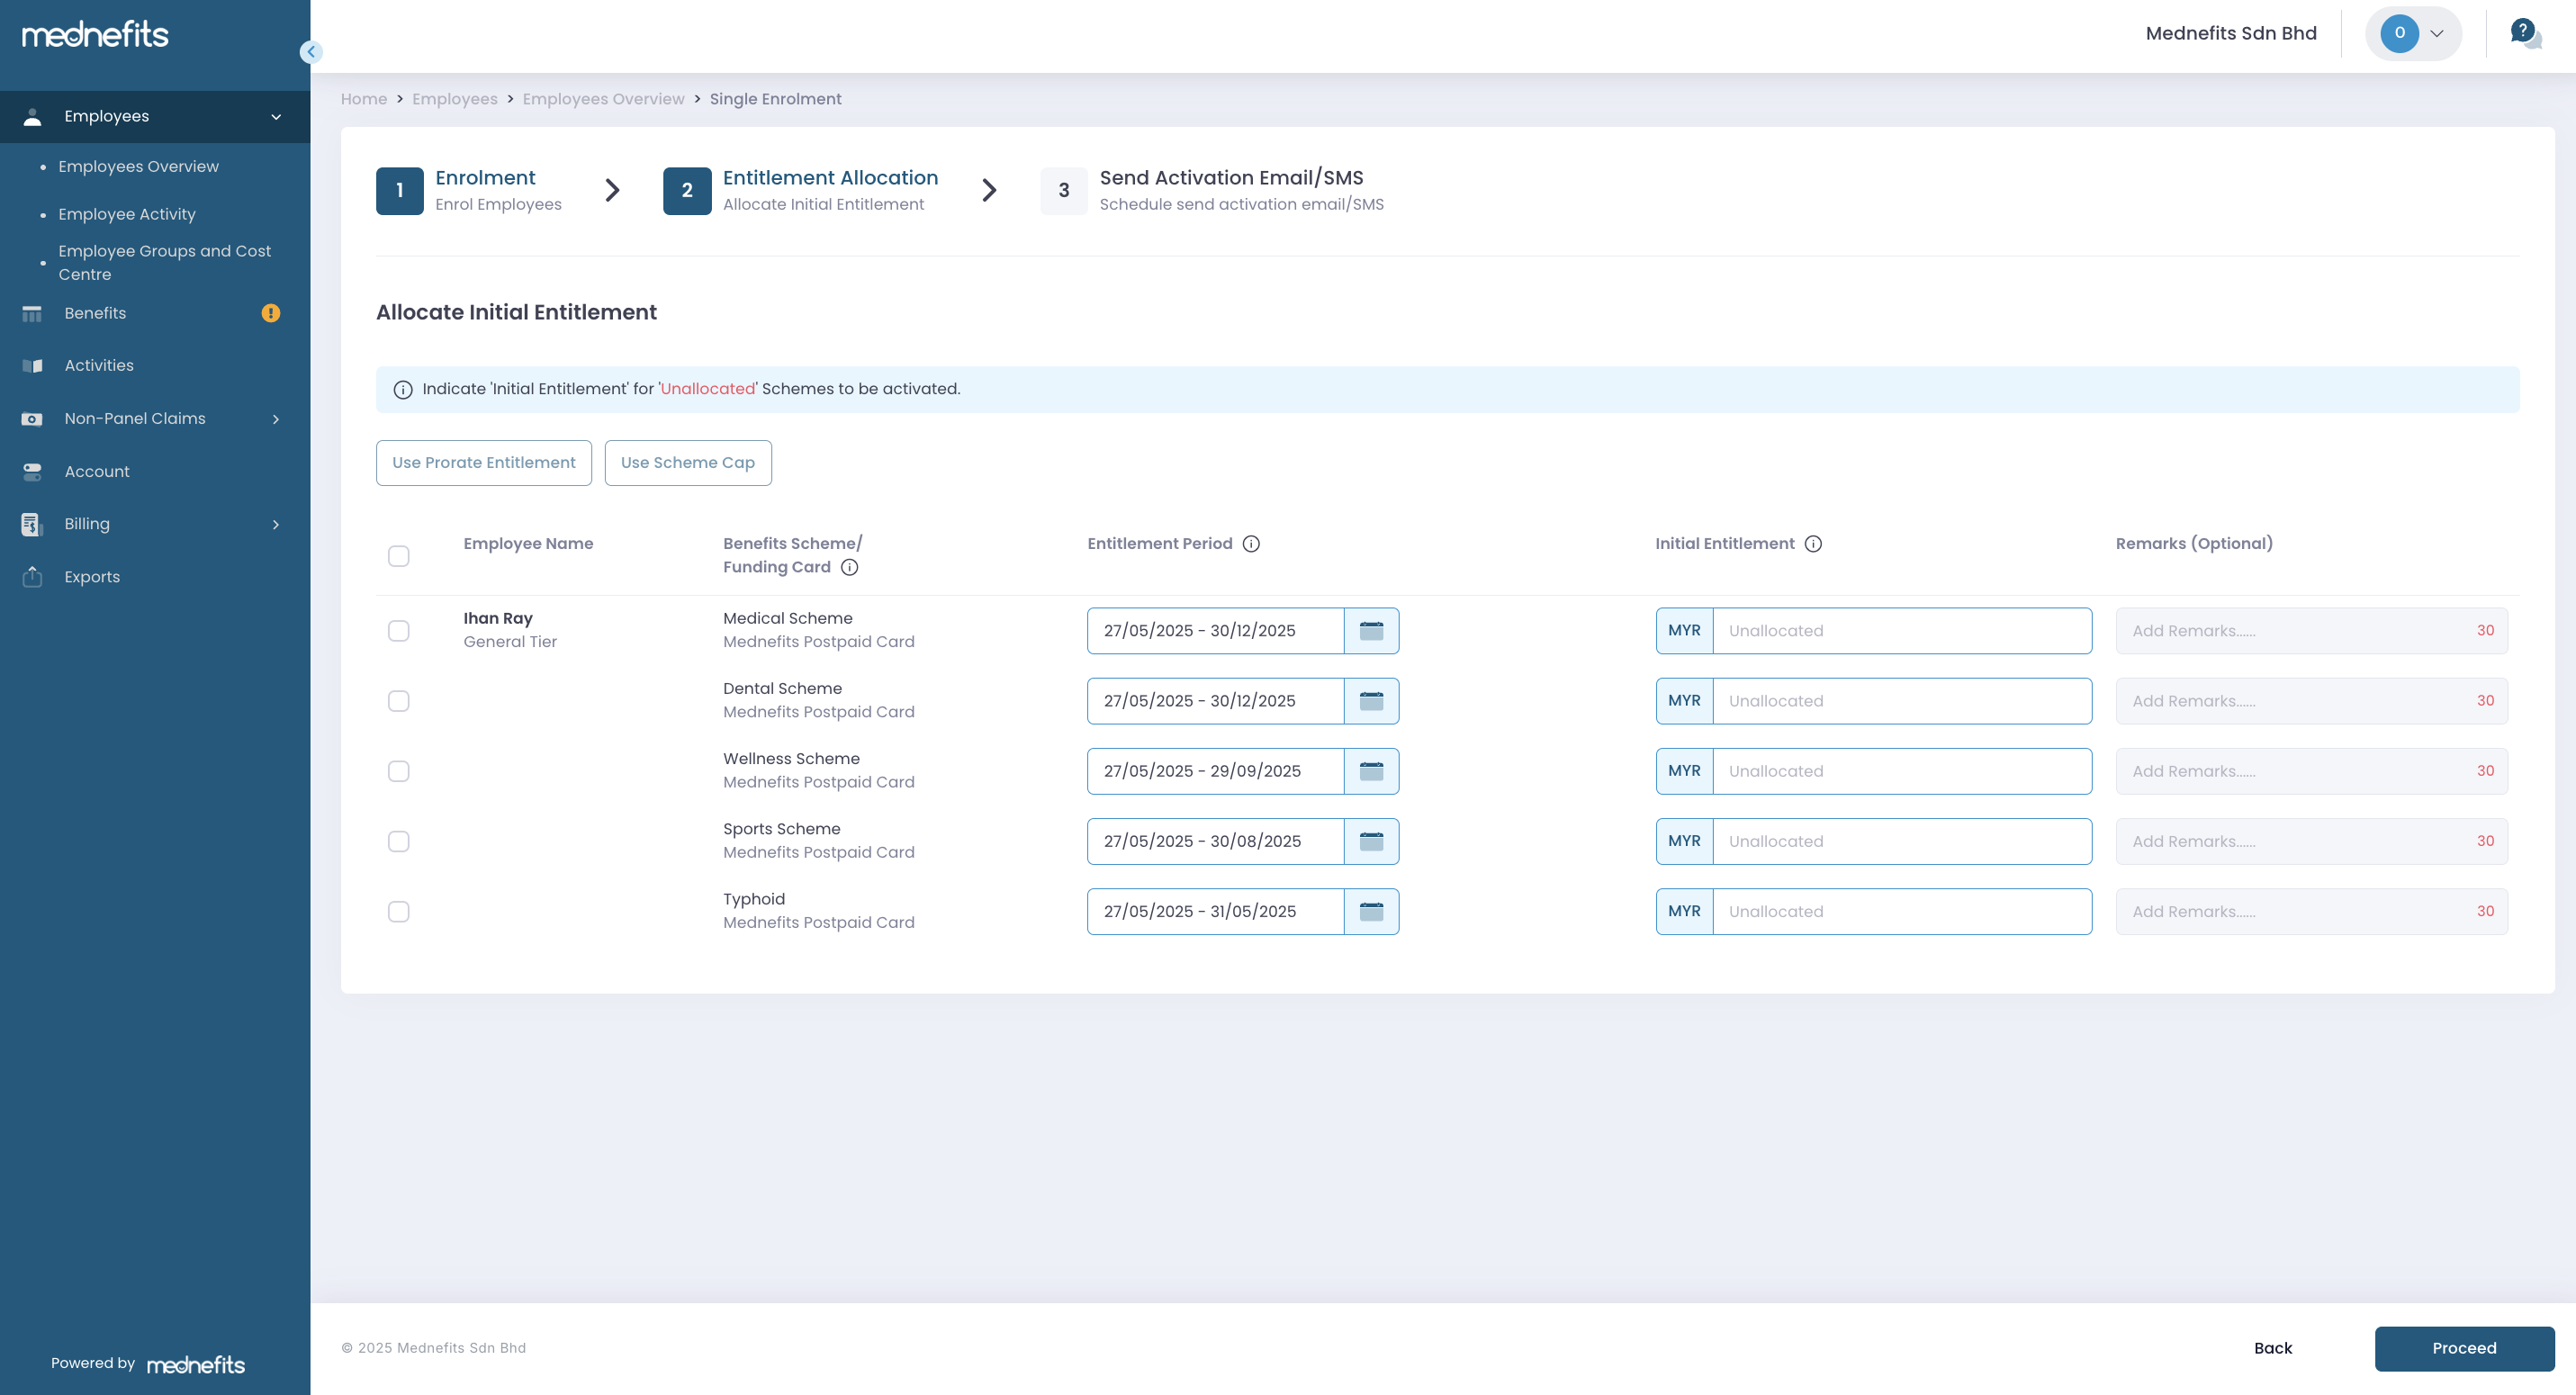Open calendar picker for Typhoid period
Viewport: 2576px width, 1395px height.
pyautogui.click(x=1371, y=912)
